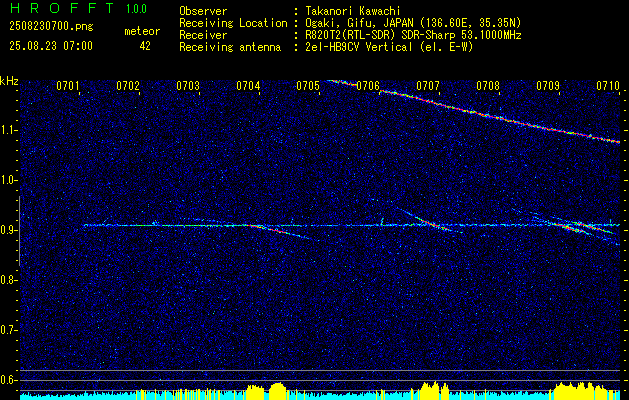Click the 0709 time marker
Screen dimensions: 629x400
coord(548,85)
